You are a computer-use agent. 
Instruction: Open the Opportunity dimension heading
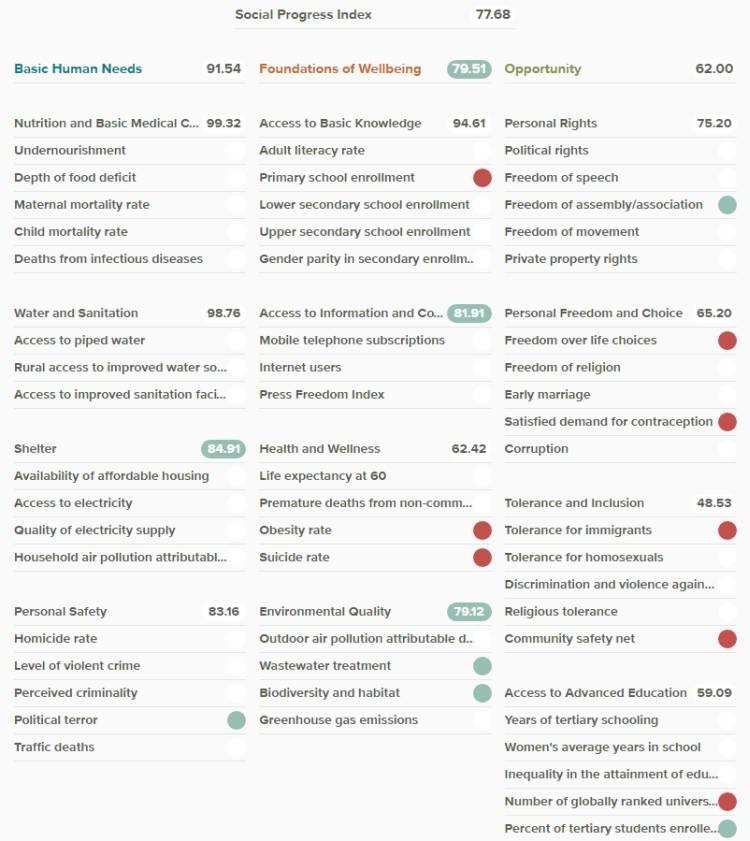click(x=542, y=69)
